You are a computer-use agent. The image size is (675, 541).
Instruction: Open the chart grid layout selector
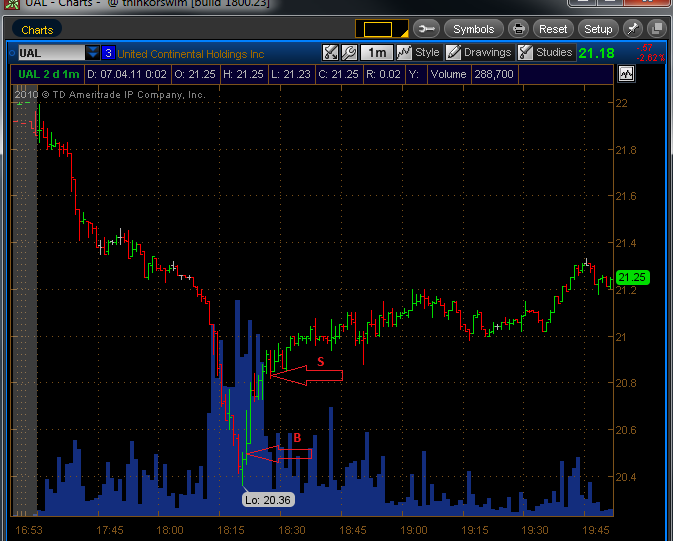(381, 29)
